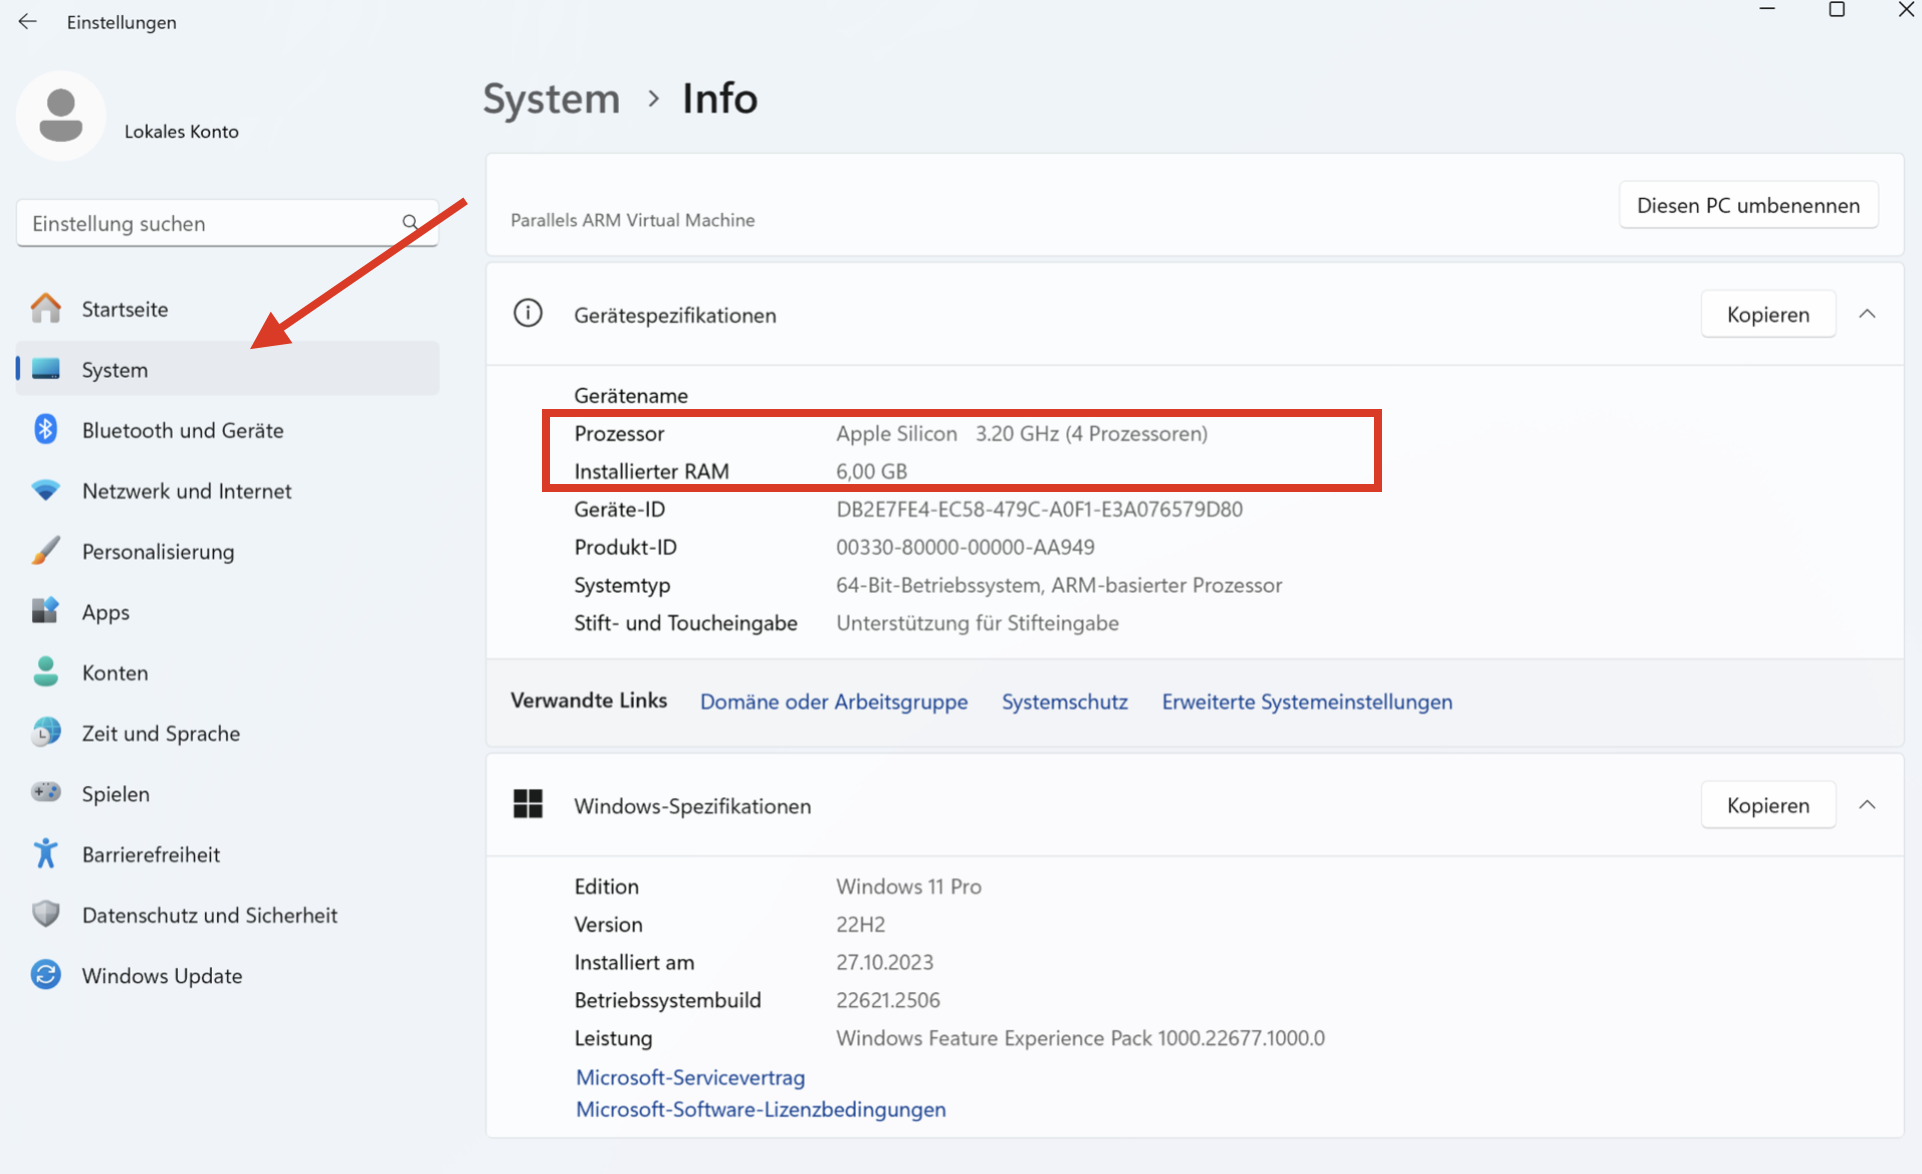The width and height of the screenshot is (1922, 1174).
Task: Open Zeit und Sprache settings
Action: pos(227,733)
